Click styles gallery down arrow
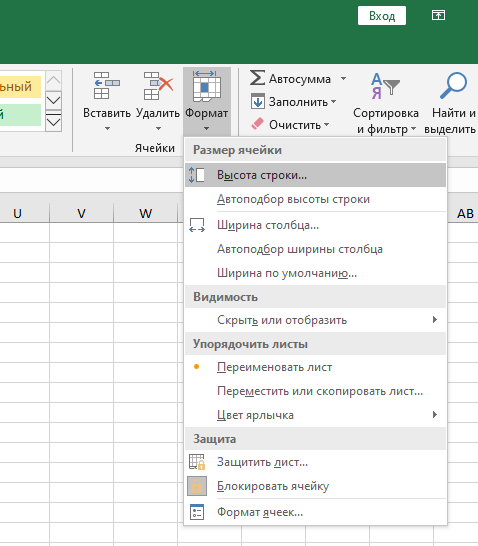This screenshot has width=478, height=546. (54, 100)
